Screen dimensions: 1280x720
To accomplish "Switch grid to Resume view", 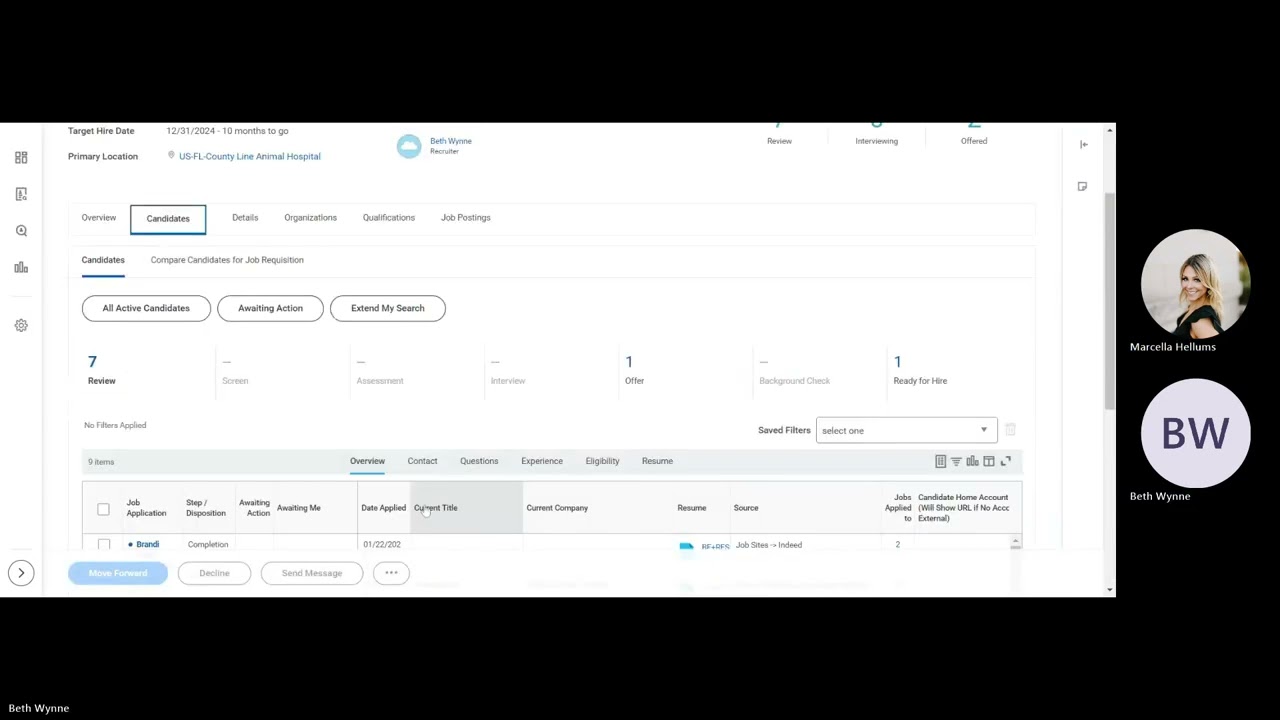I will pyautogui.click(x=657, y=461).
